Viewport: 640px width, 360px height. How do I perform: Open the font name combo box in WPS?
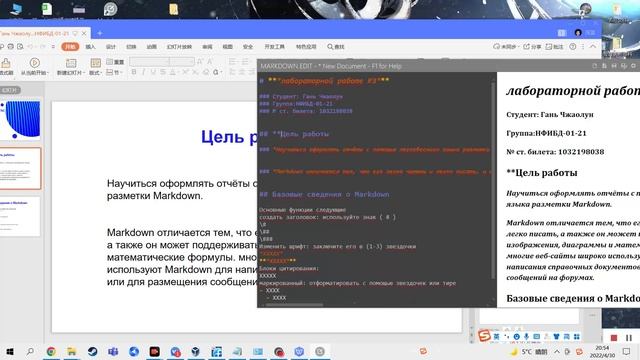(x=149, y=61)
